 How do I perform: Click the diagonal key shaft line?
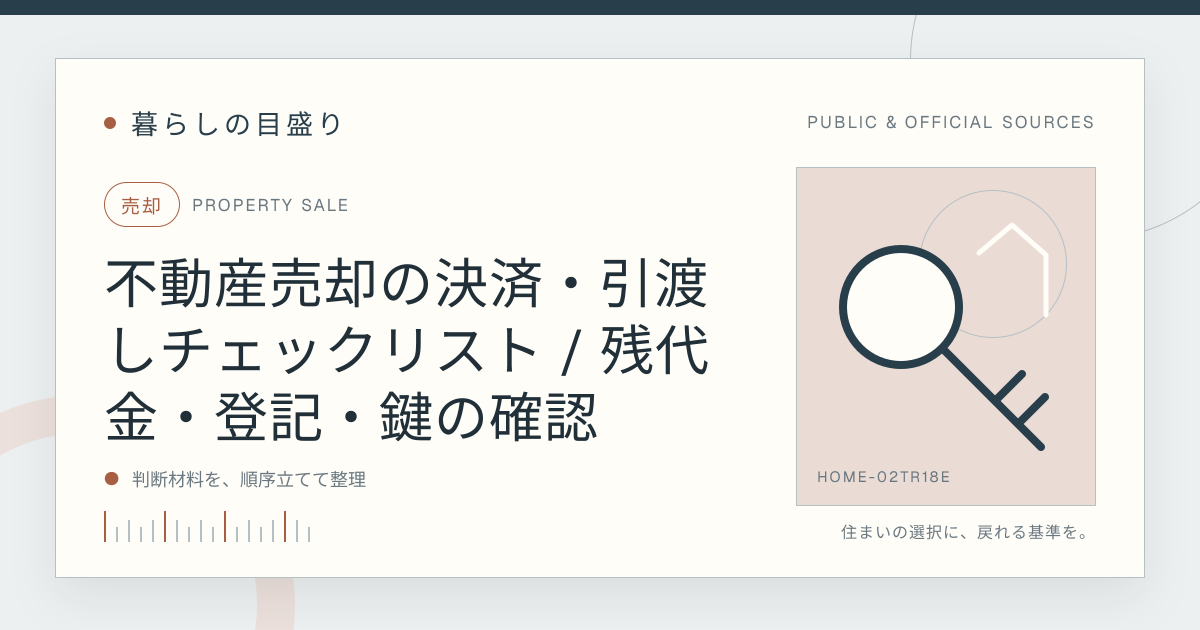993,398
